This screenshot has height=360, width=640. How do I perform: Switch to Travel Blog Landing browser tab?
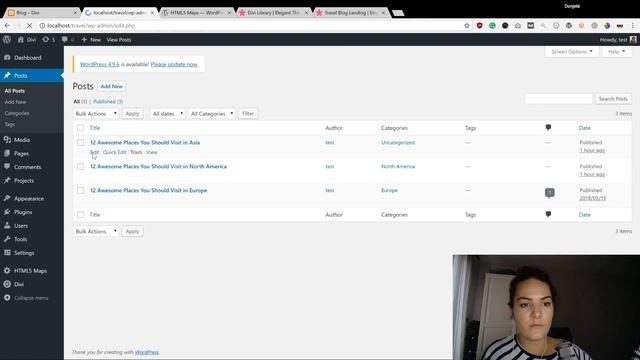coord(350,13)
